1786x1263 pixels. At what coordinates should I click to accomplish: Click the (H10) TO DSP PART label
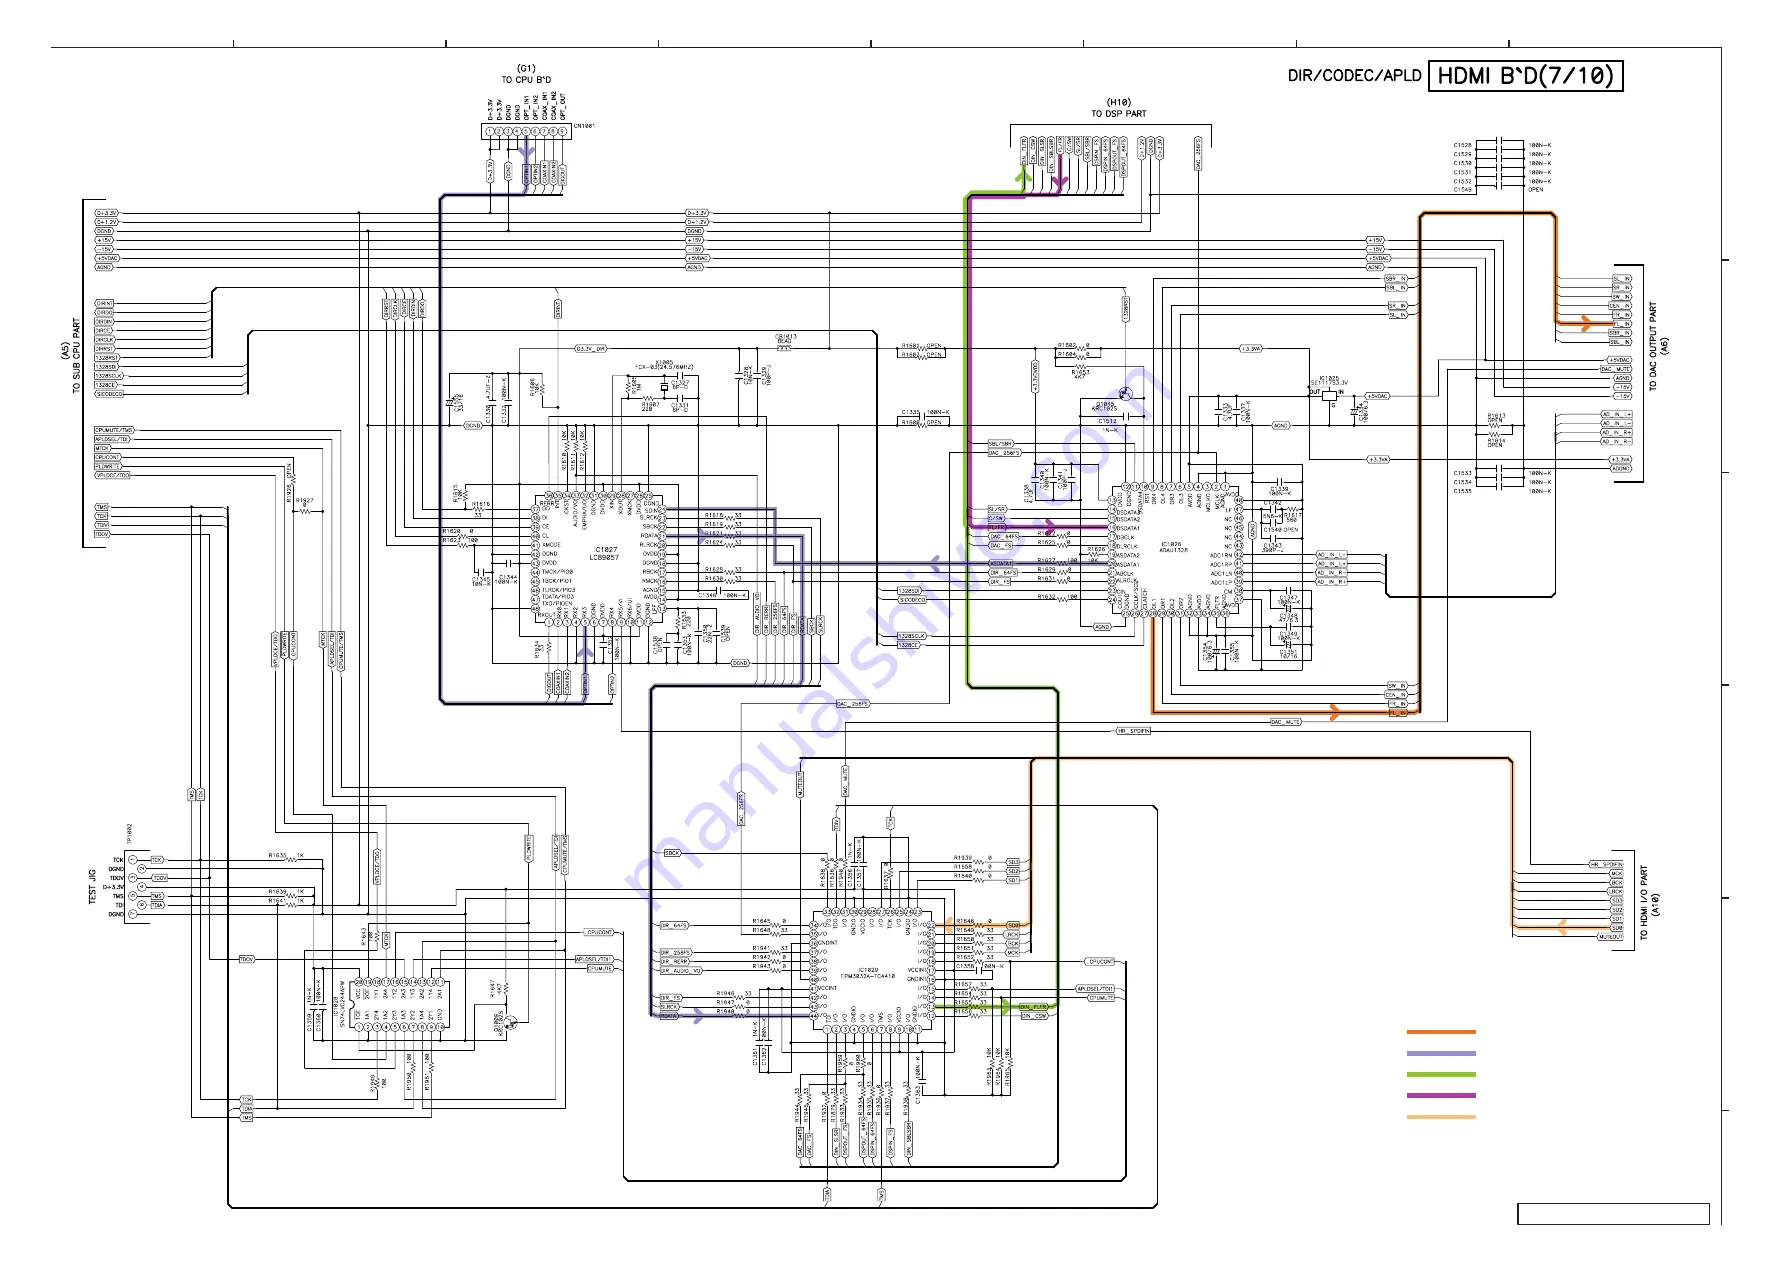[1118, 108]
